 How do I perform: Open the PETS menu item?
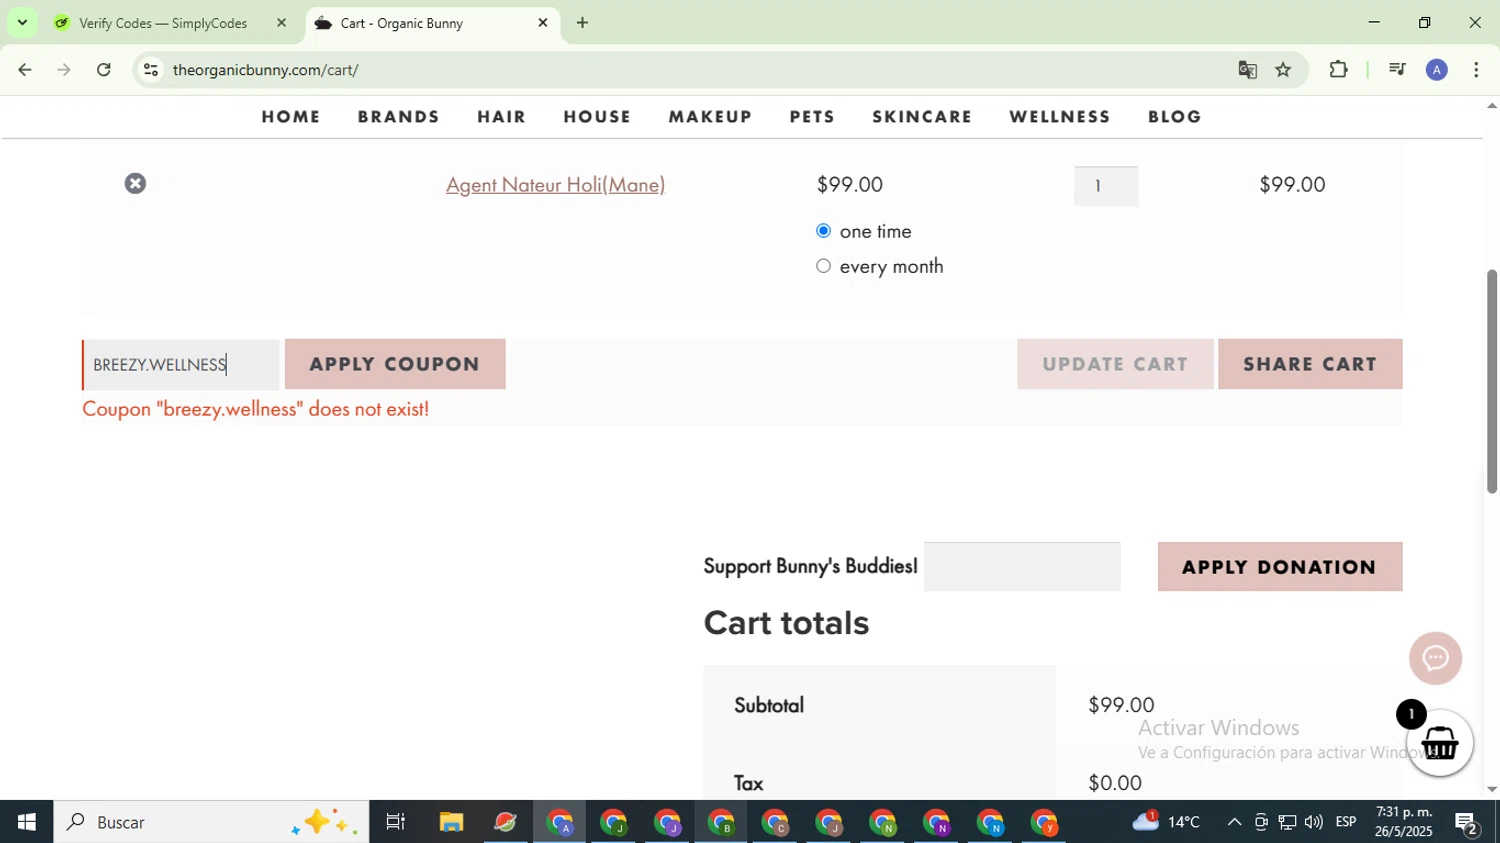pos(812,117)
